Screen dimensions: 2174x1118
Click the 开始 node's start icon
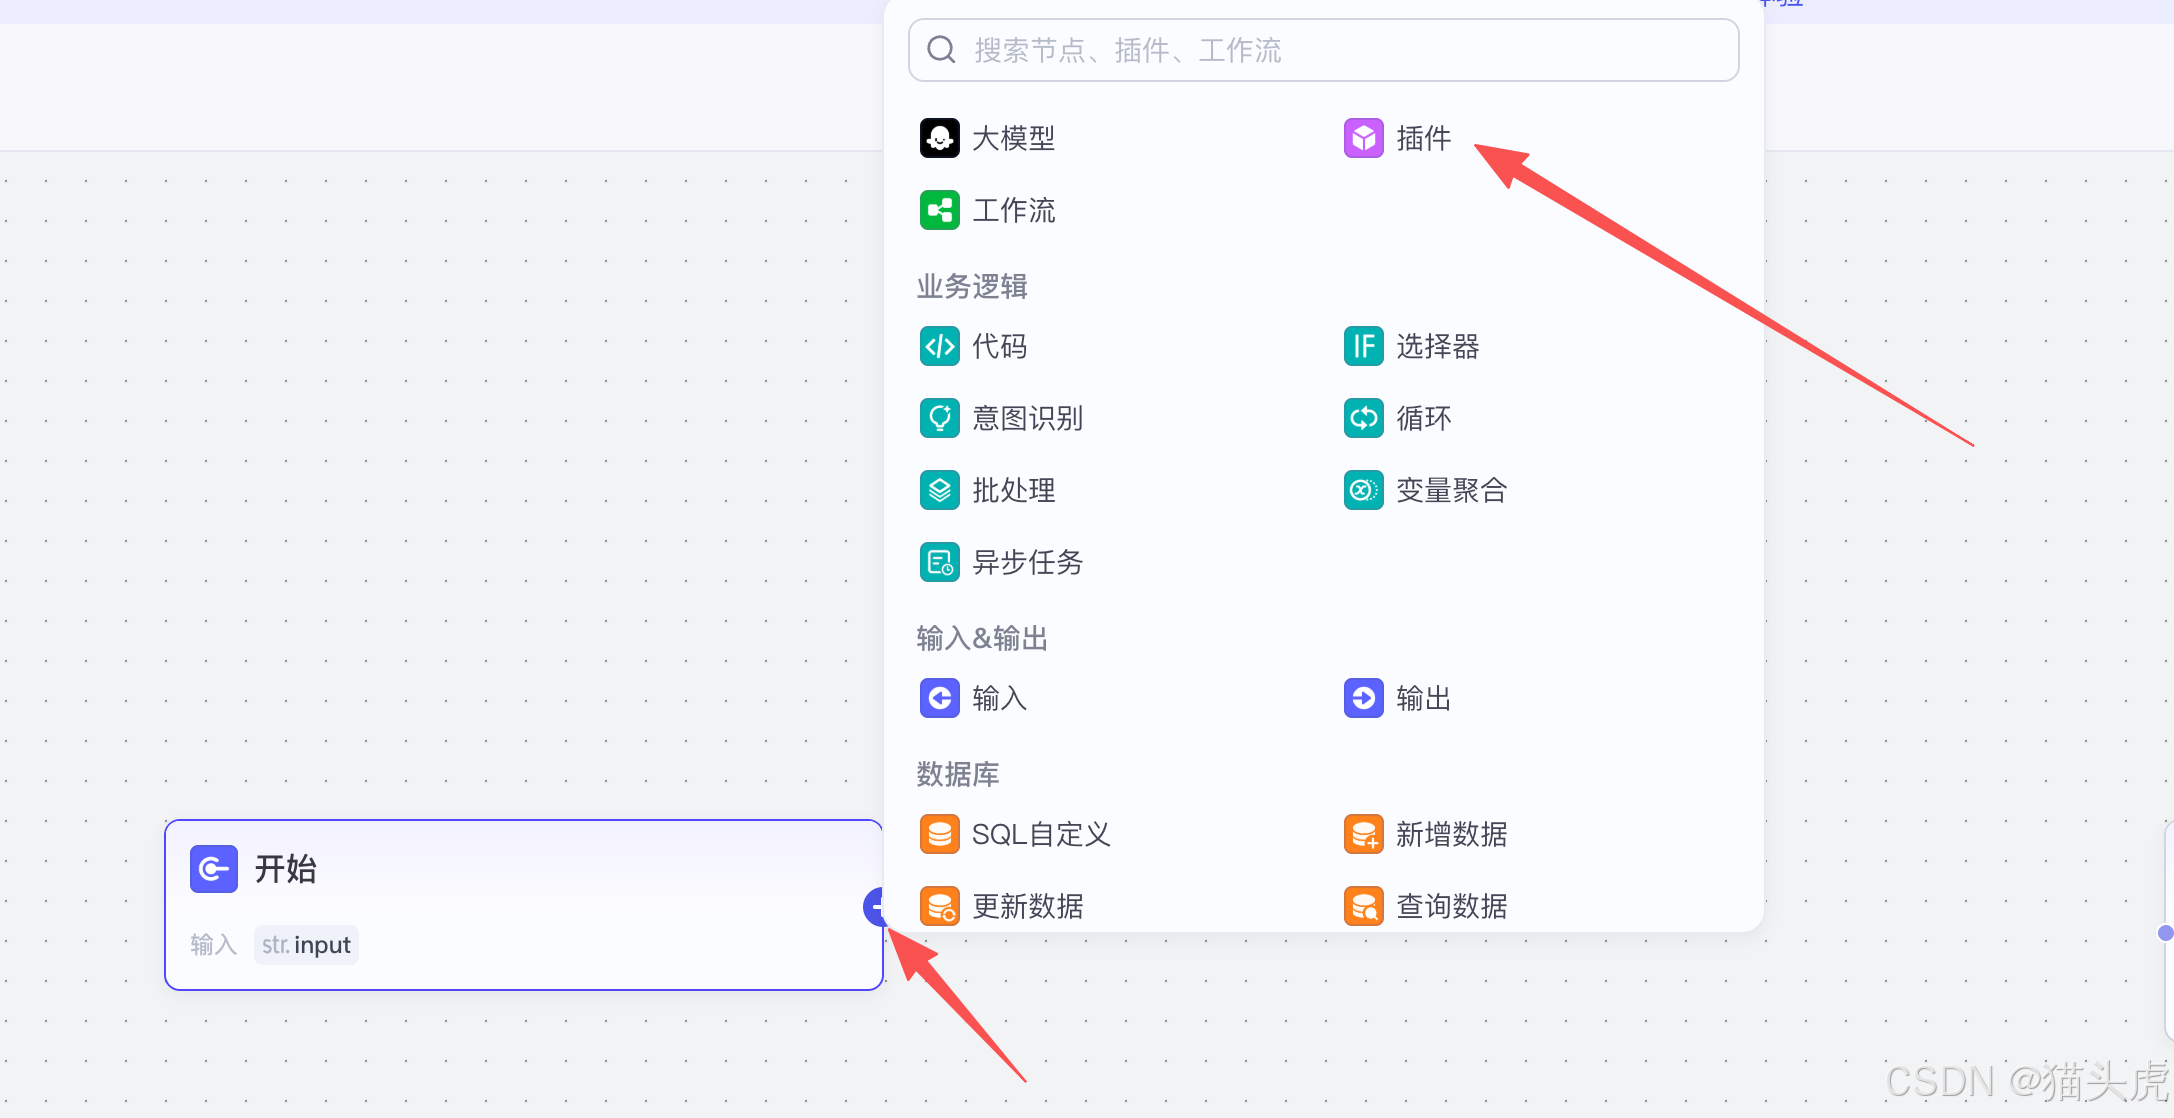(213, 869)
